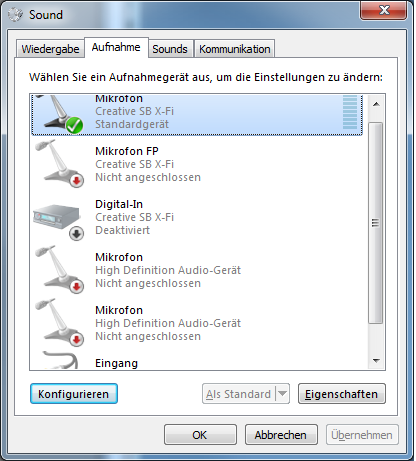The image size is (416, 461).
Task: Switch to the Sounds tab
Action: click(170, 49)
